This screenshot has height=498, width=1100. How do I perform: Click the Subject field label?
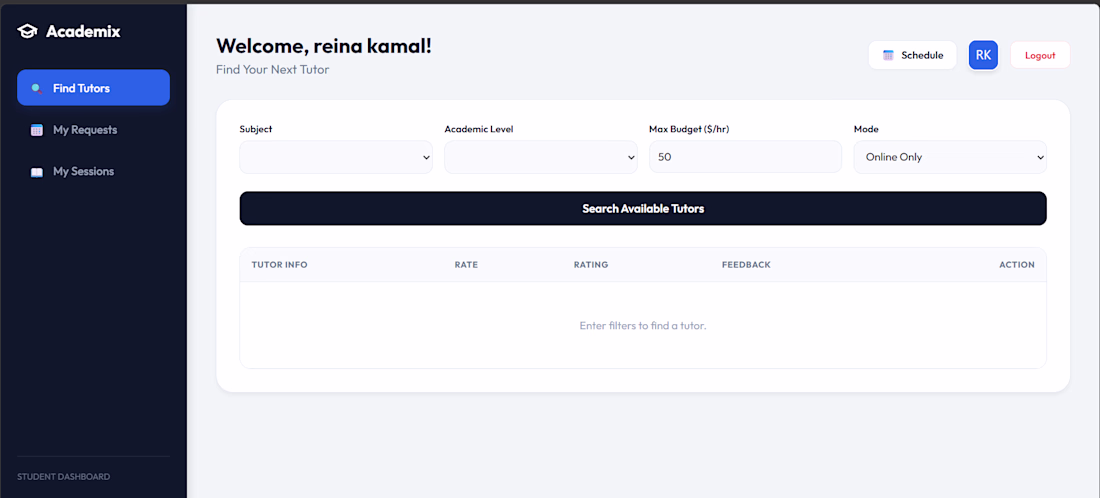point(256,129)
